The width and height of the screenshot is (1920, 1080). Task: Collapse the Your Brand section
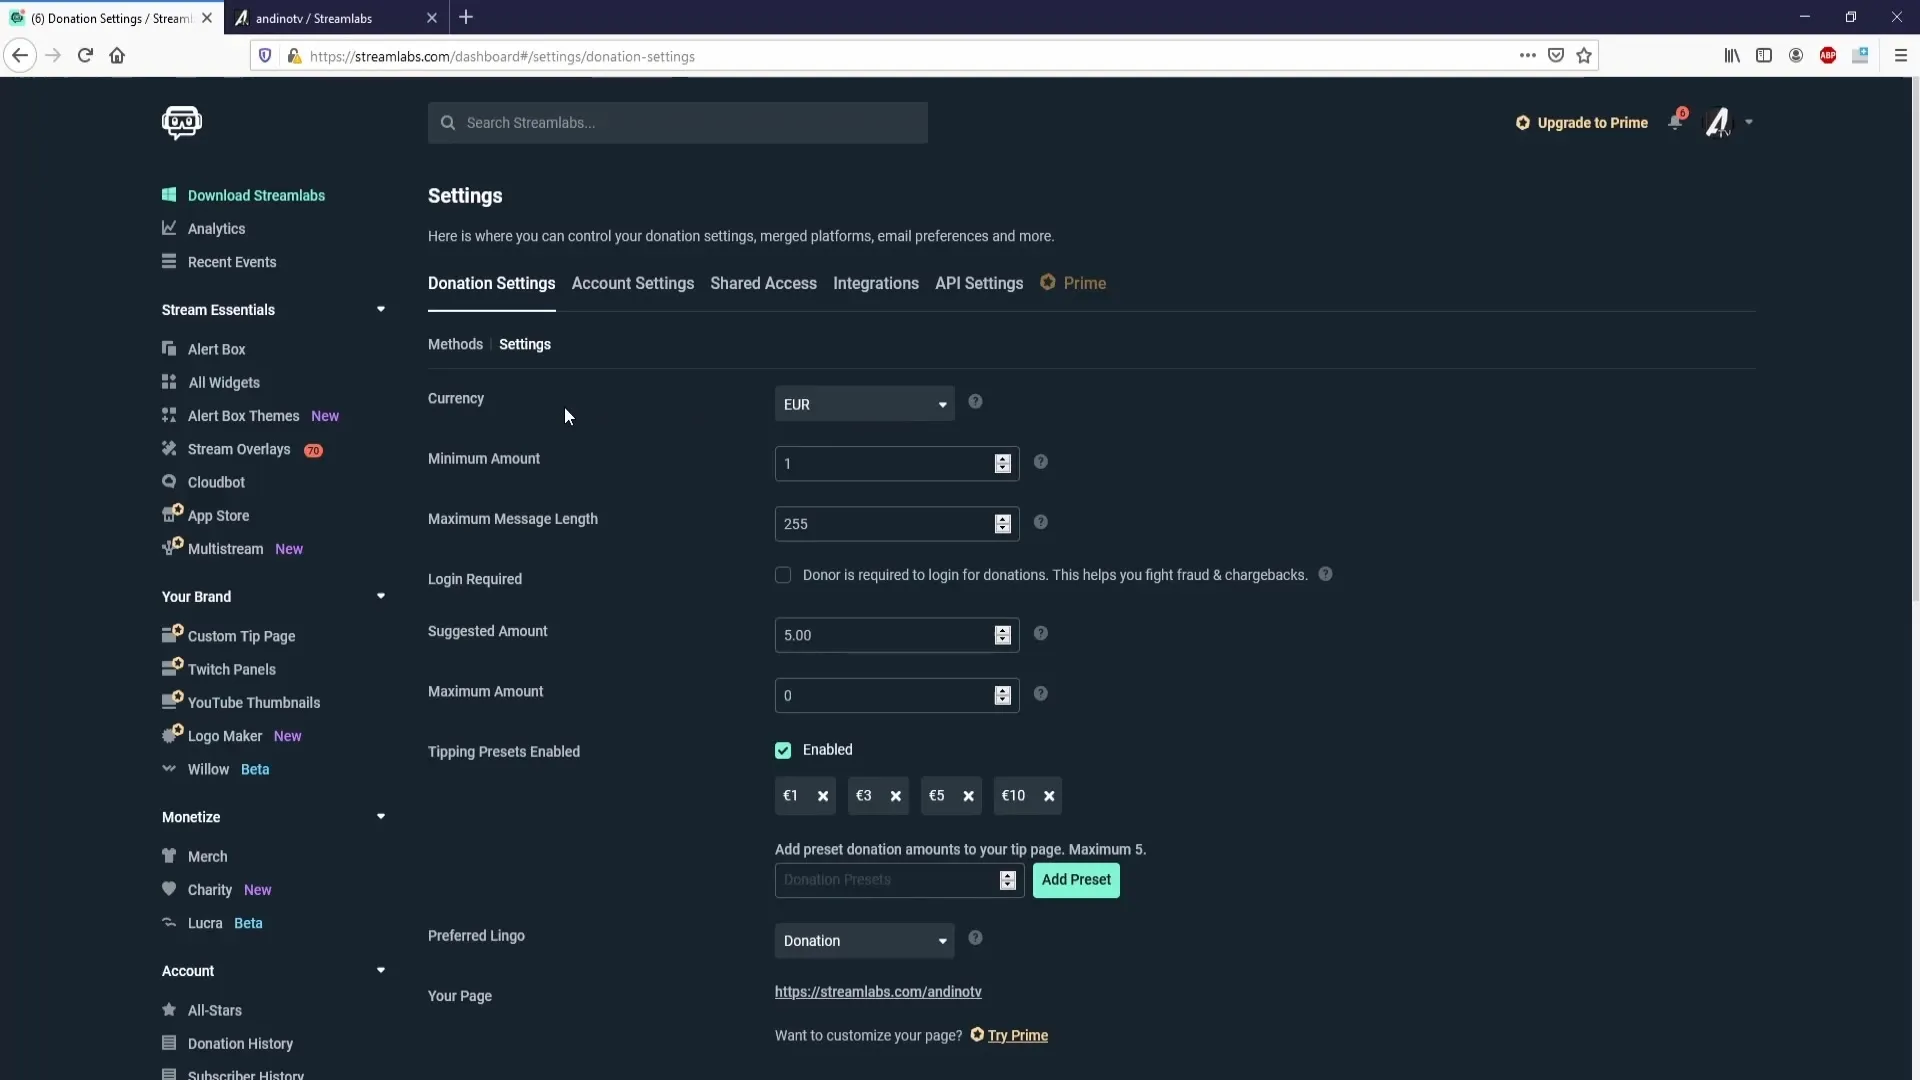380,596
